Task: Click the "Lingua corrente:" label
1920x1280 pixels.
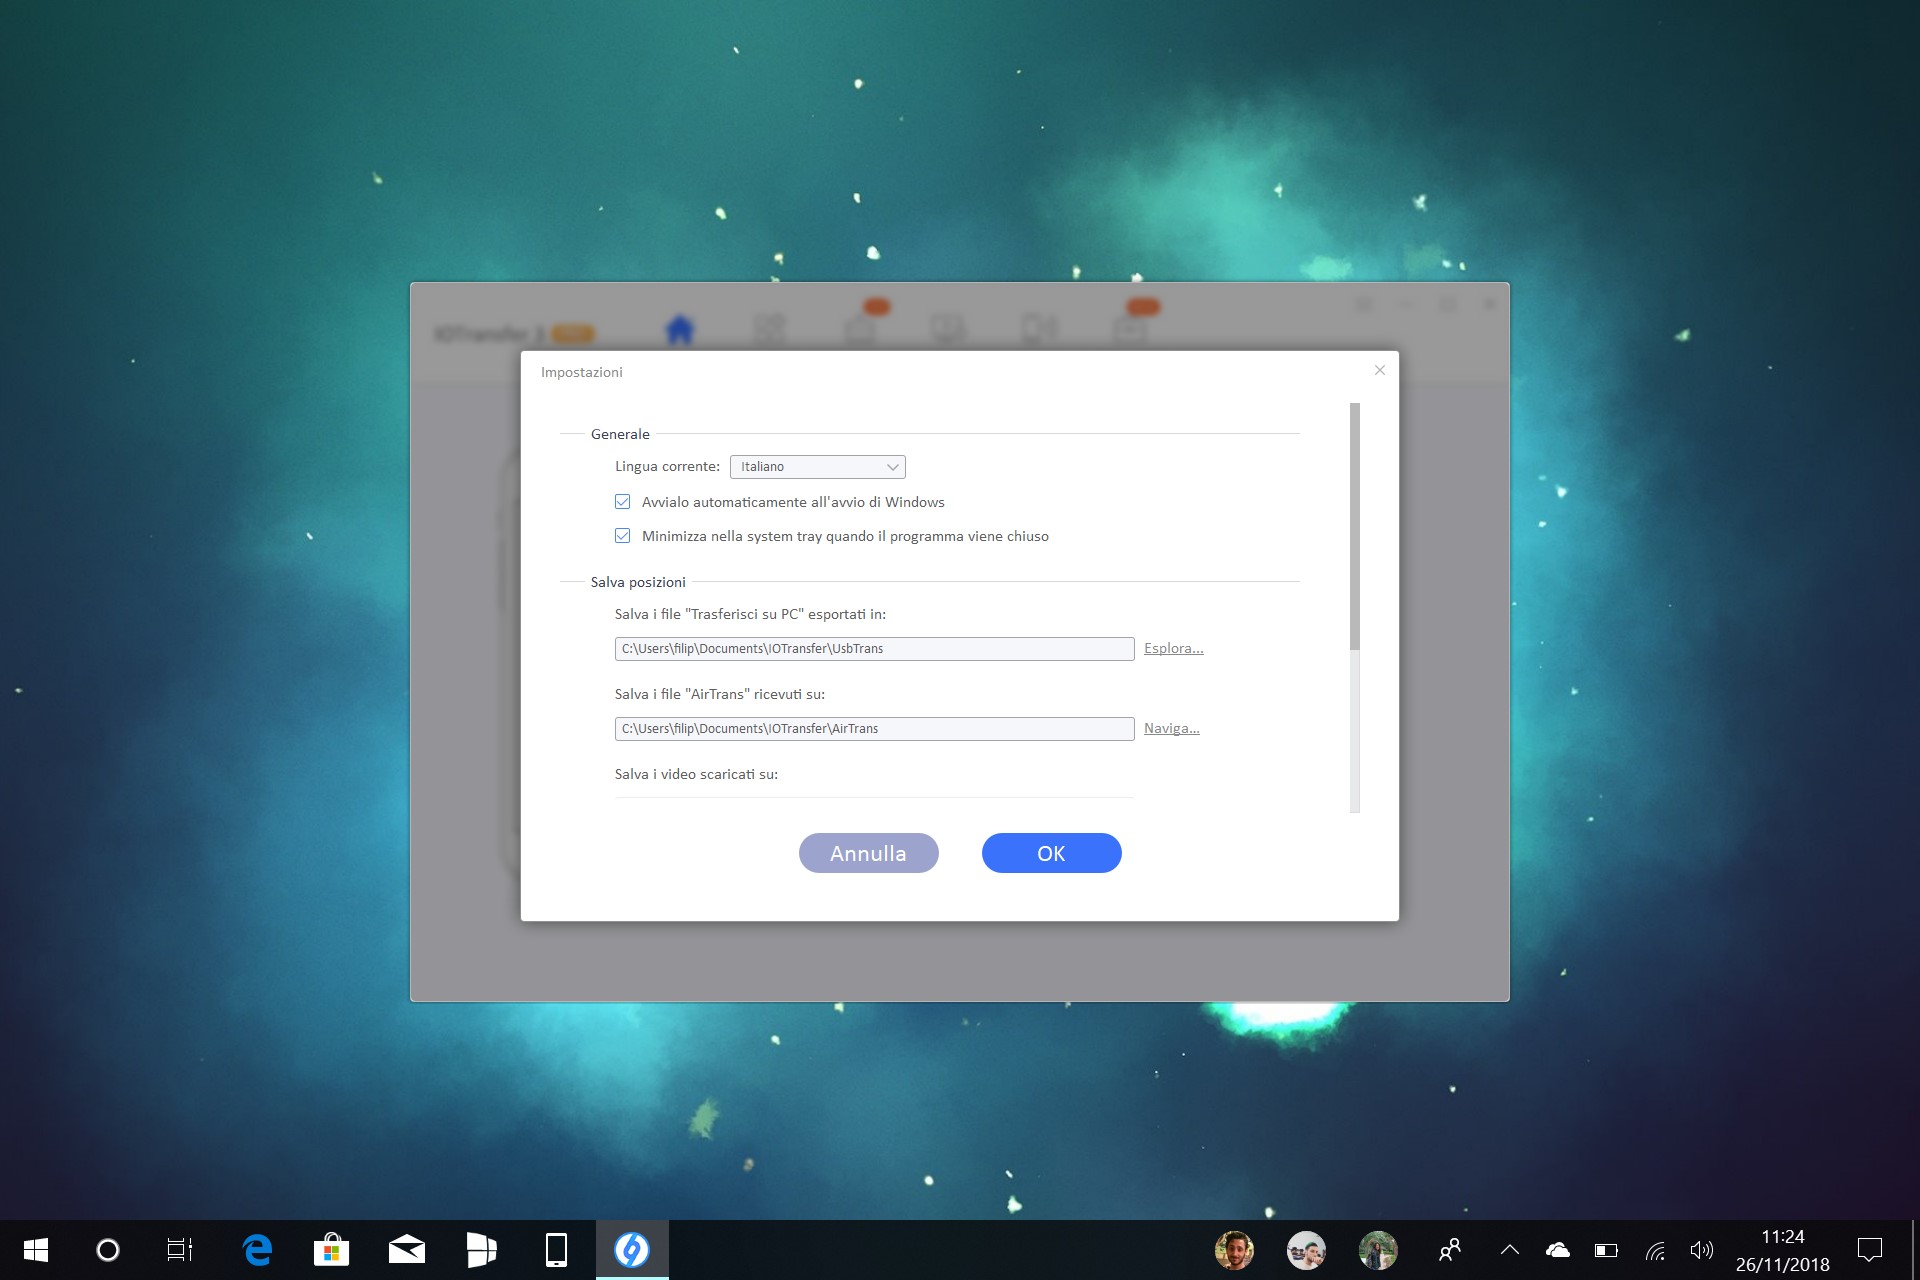Action: click(x=667, y=466)
